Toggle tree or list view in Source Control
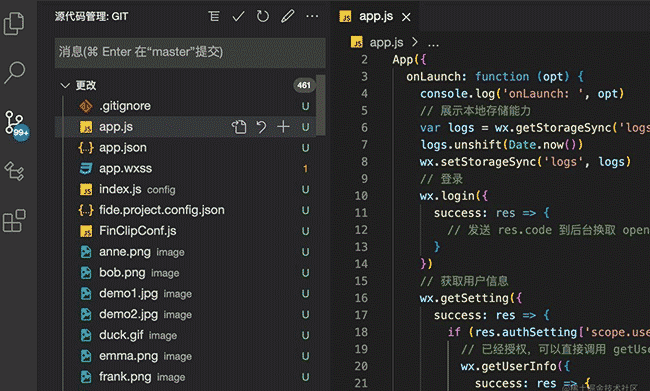The width and height of the screenshot is (650, 391). (x=214, y=17)
